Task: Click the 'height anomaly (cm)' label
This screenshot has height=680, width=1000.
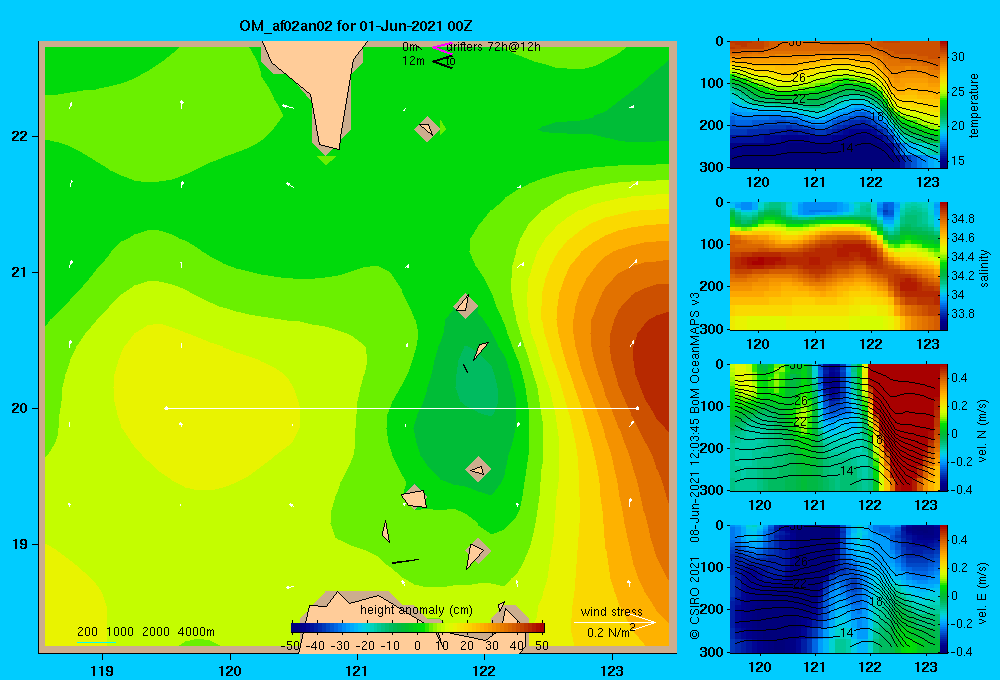Action: (x=416, y=610)
